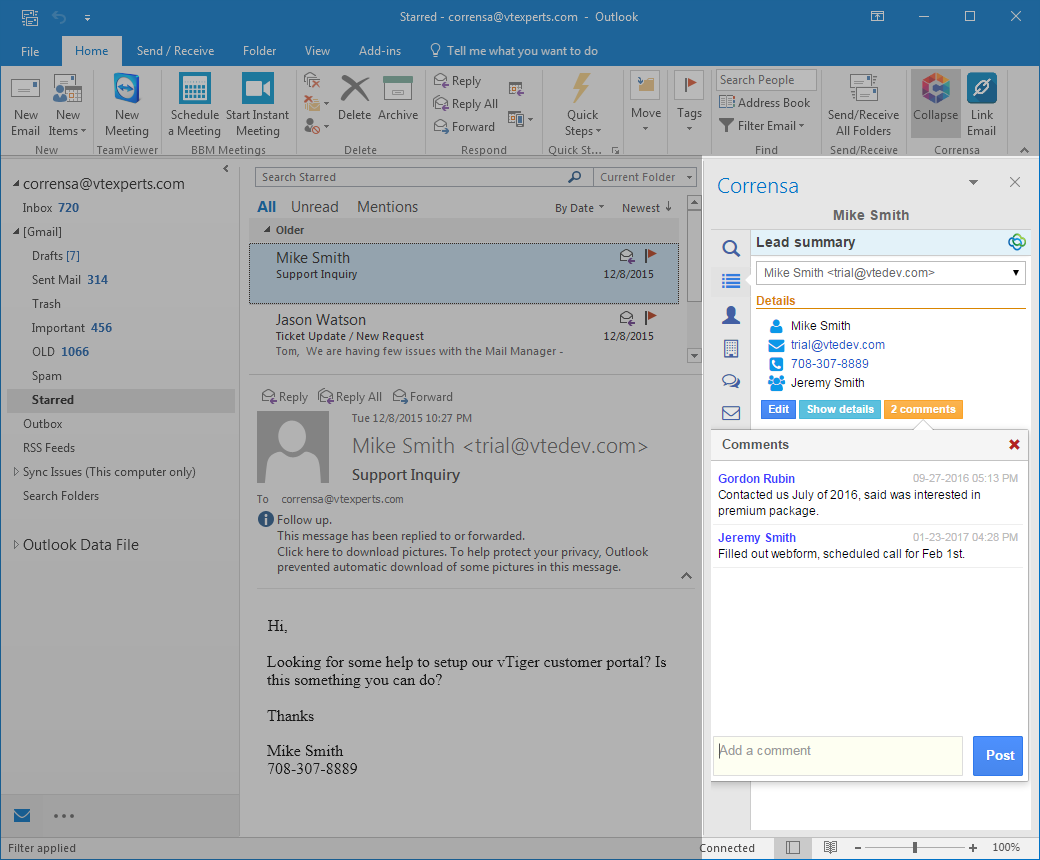1040x860 pixels.
Task: Open the Corrensa sidebar list summary icon
Action: 731,281
